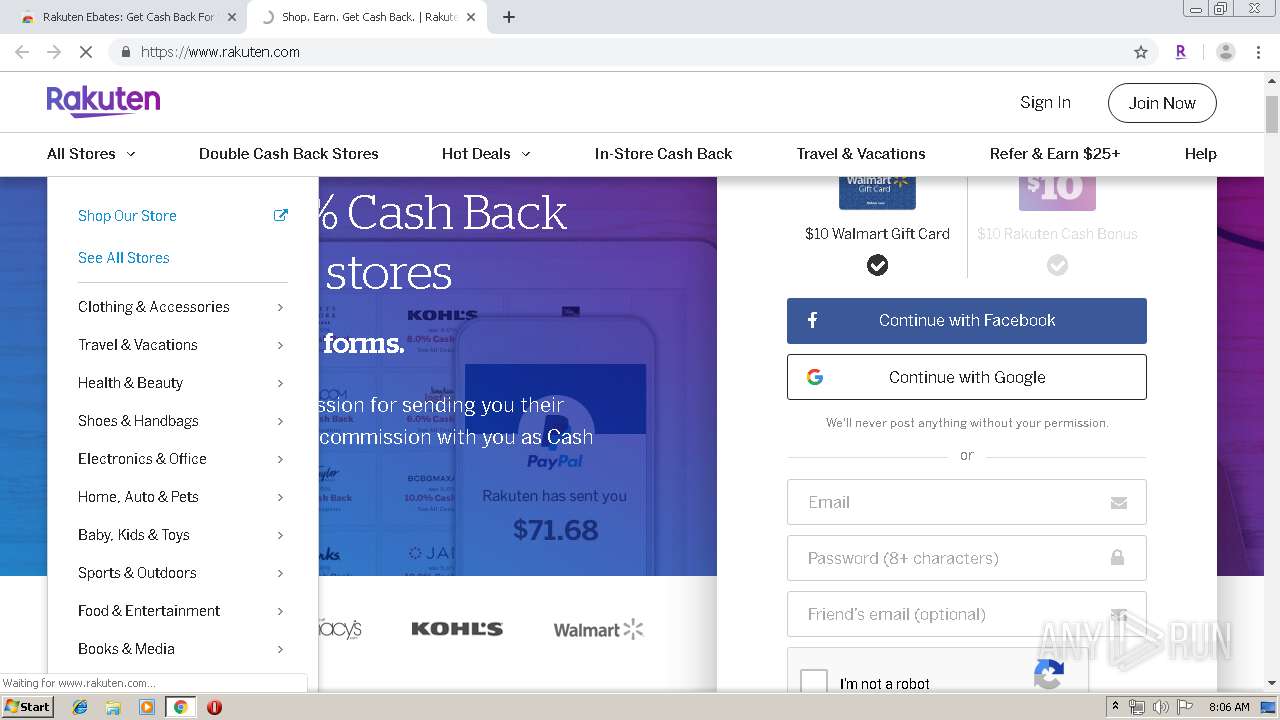Continue with Google sign up
Image resolution: width=1280 pixels, height=720 pixels.
click(967, 377)
